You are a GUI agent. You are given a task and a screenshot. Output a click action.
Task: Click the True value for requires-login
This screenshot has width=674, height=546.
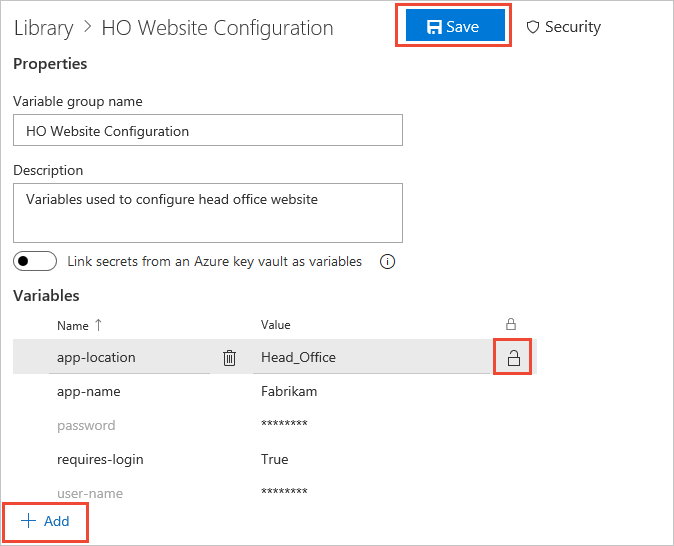click(x=274, y=459)
